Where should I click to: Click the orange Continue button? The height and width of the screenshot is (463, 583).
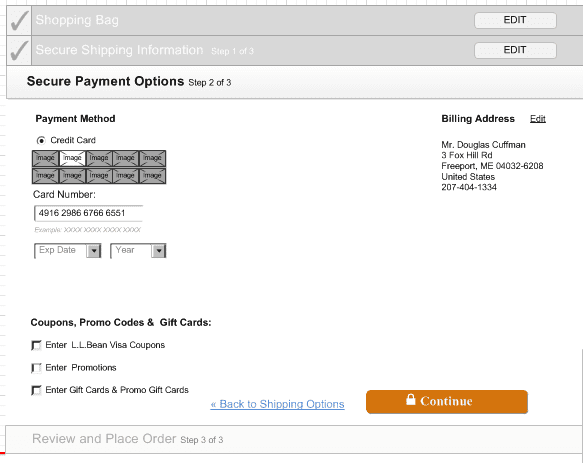pos(447,402)
